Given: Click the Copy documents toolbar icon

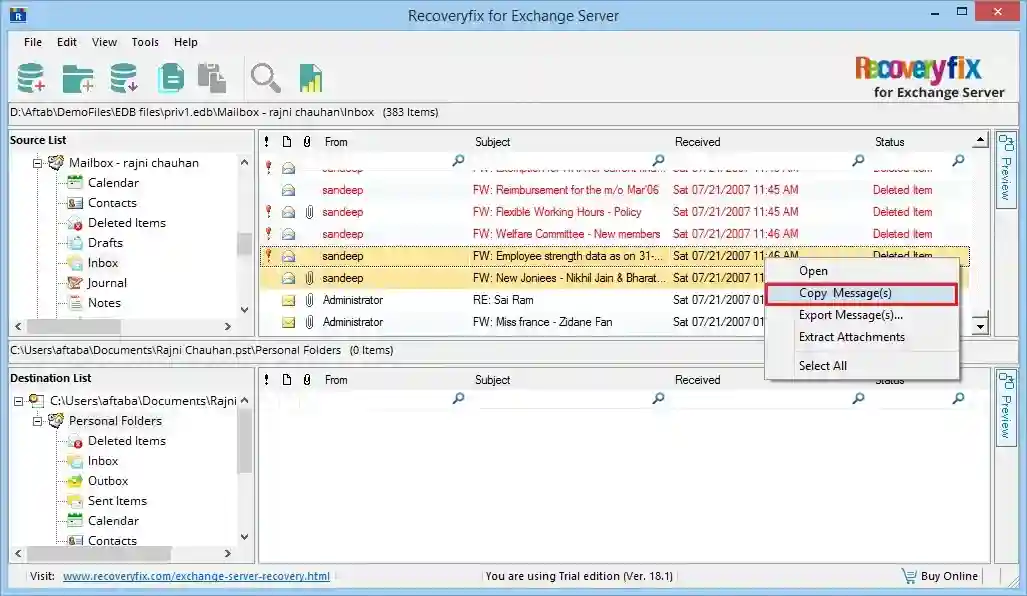Looking at the screenshot, I should 171,78.
